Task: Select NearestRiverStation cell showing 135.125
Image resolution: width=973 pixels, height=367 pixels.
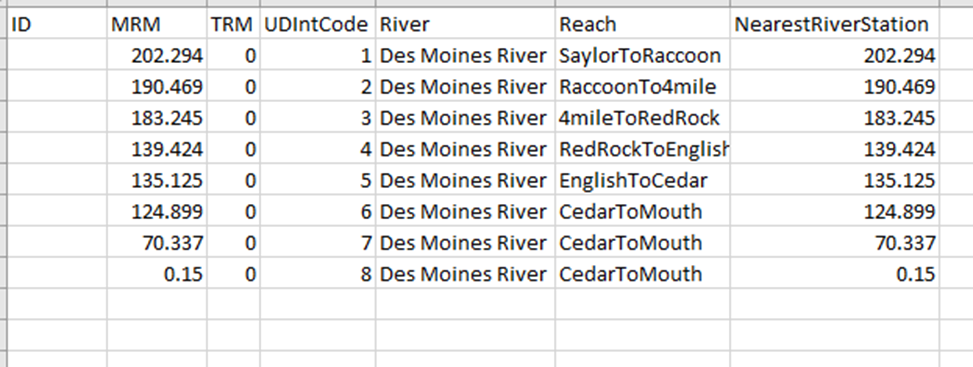Action: click(835, 180)
